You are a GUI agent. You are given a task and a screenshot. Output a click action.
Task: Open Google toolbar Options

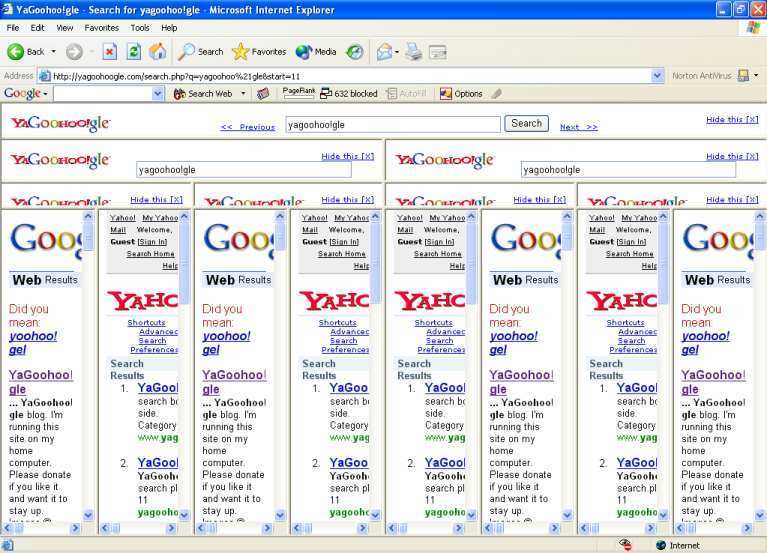coord(461,93)
